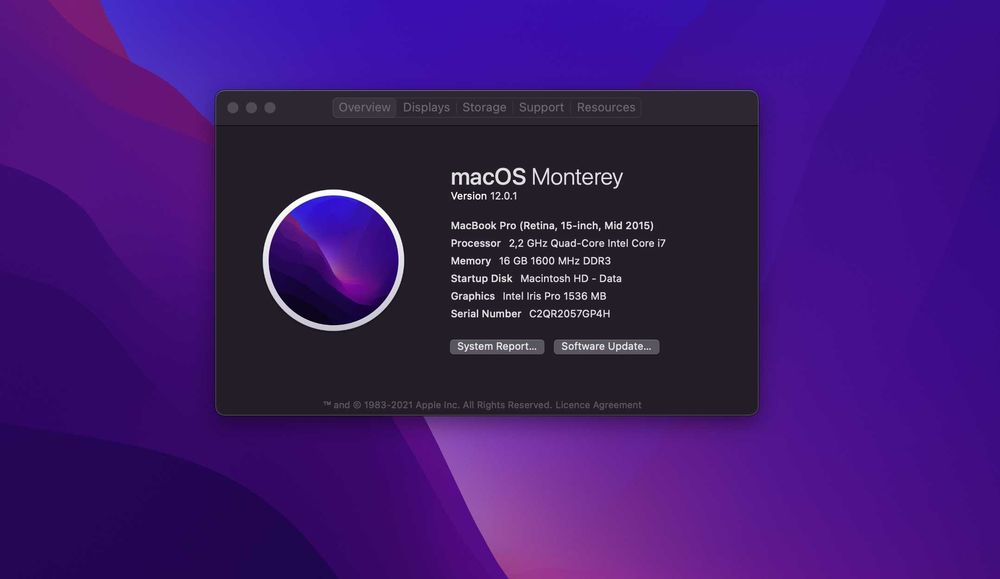
Task: Click the window zoom button
Action: pyautogui.click(x=270, y=108)
